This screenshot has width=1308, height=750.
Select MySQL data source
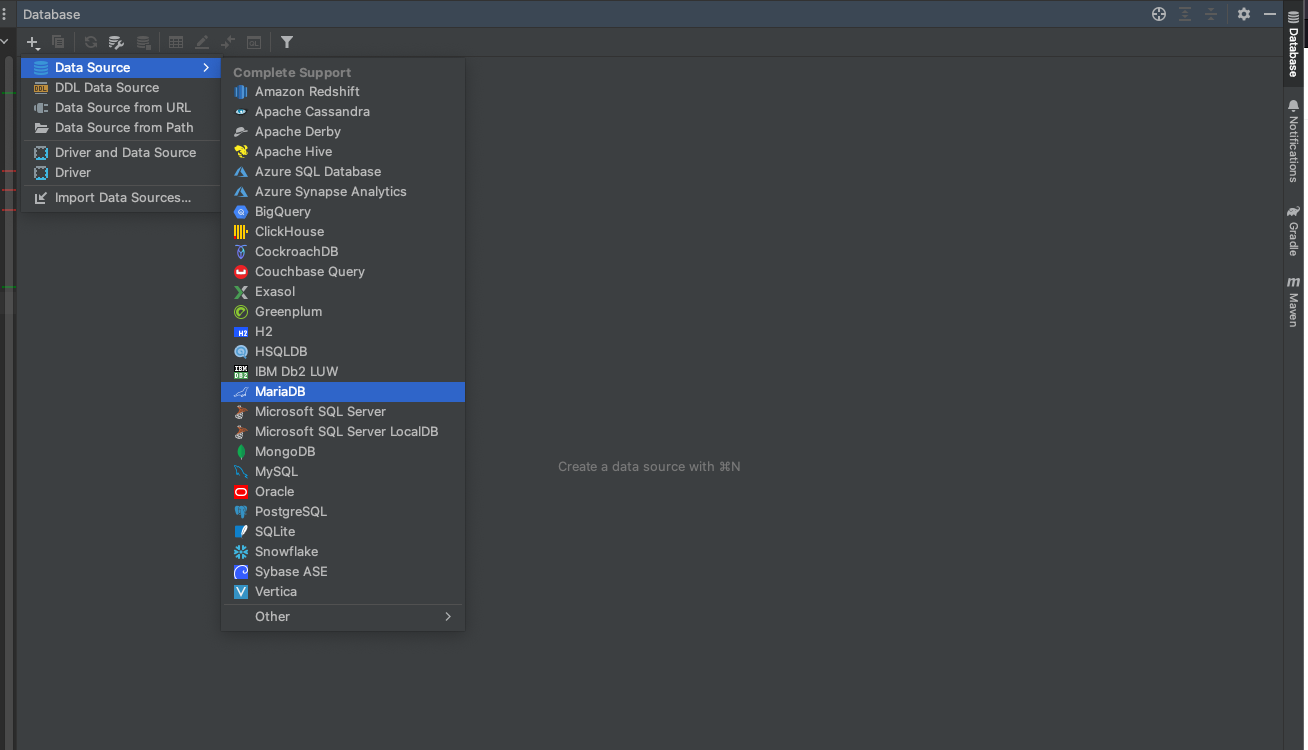click(x=343, y=472)
